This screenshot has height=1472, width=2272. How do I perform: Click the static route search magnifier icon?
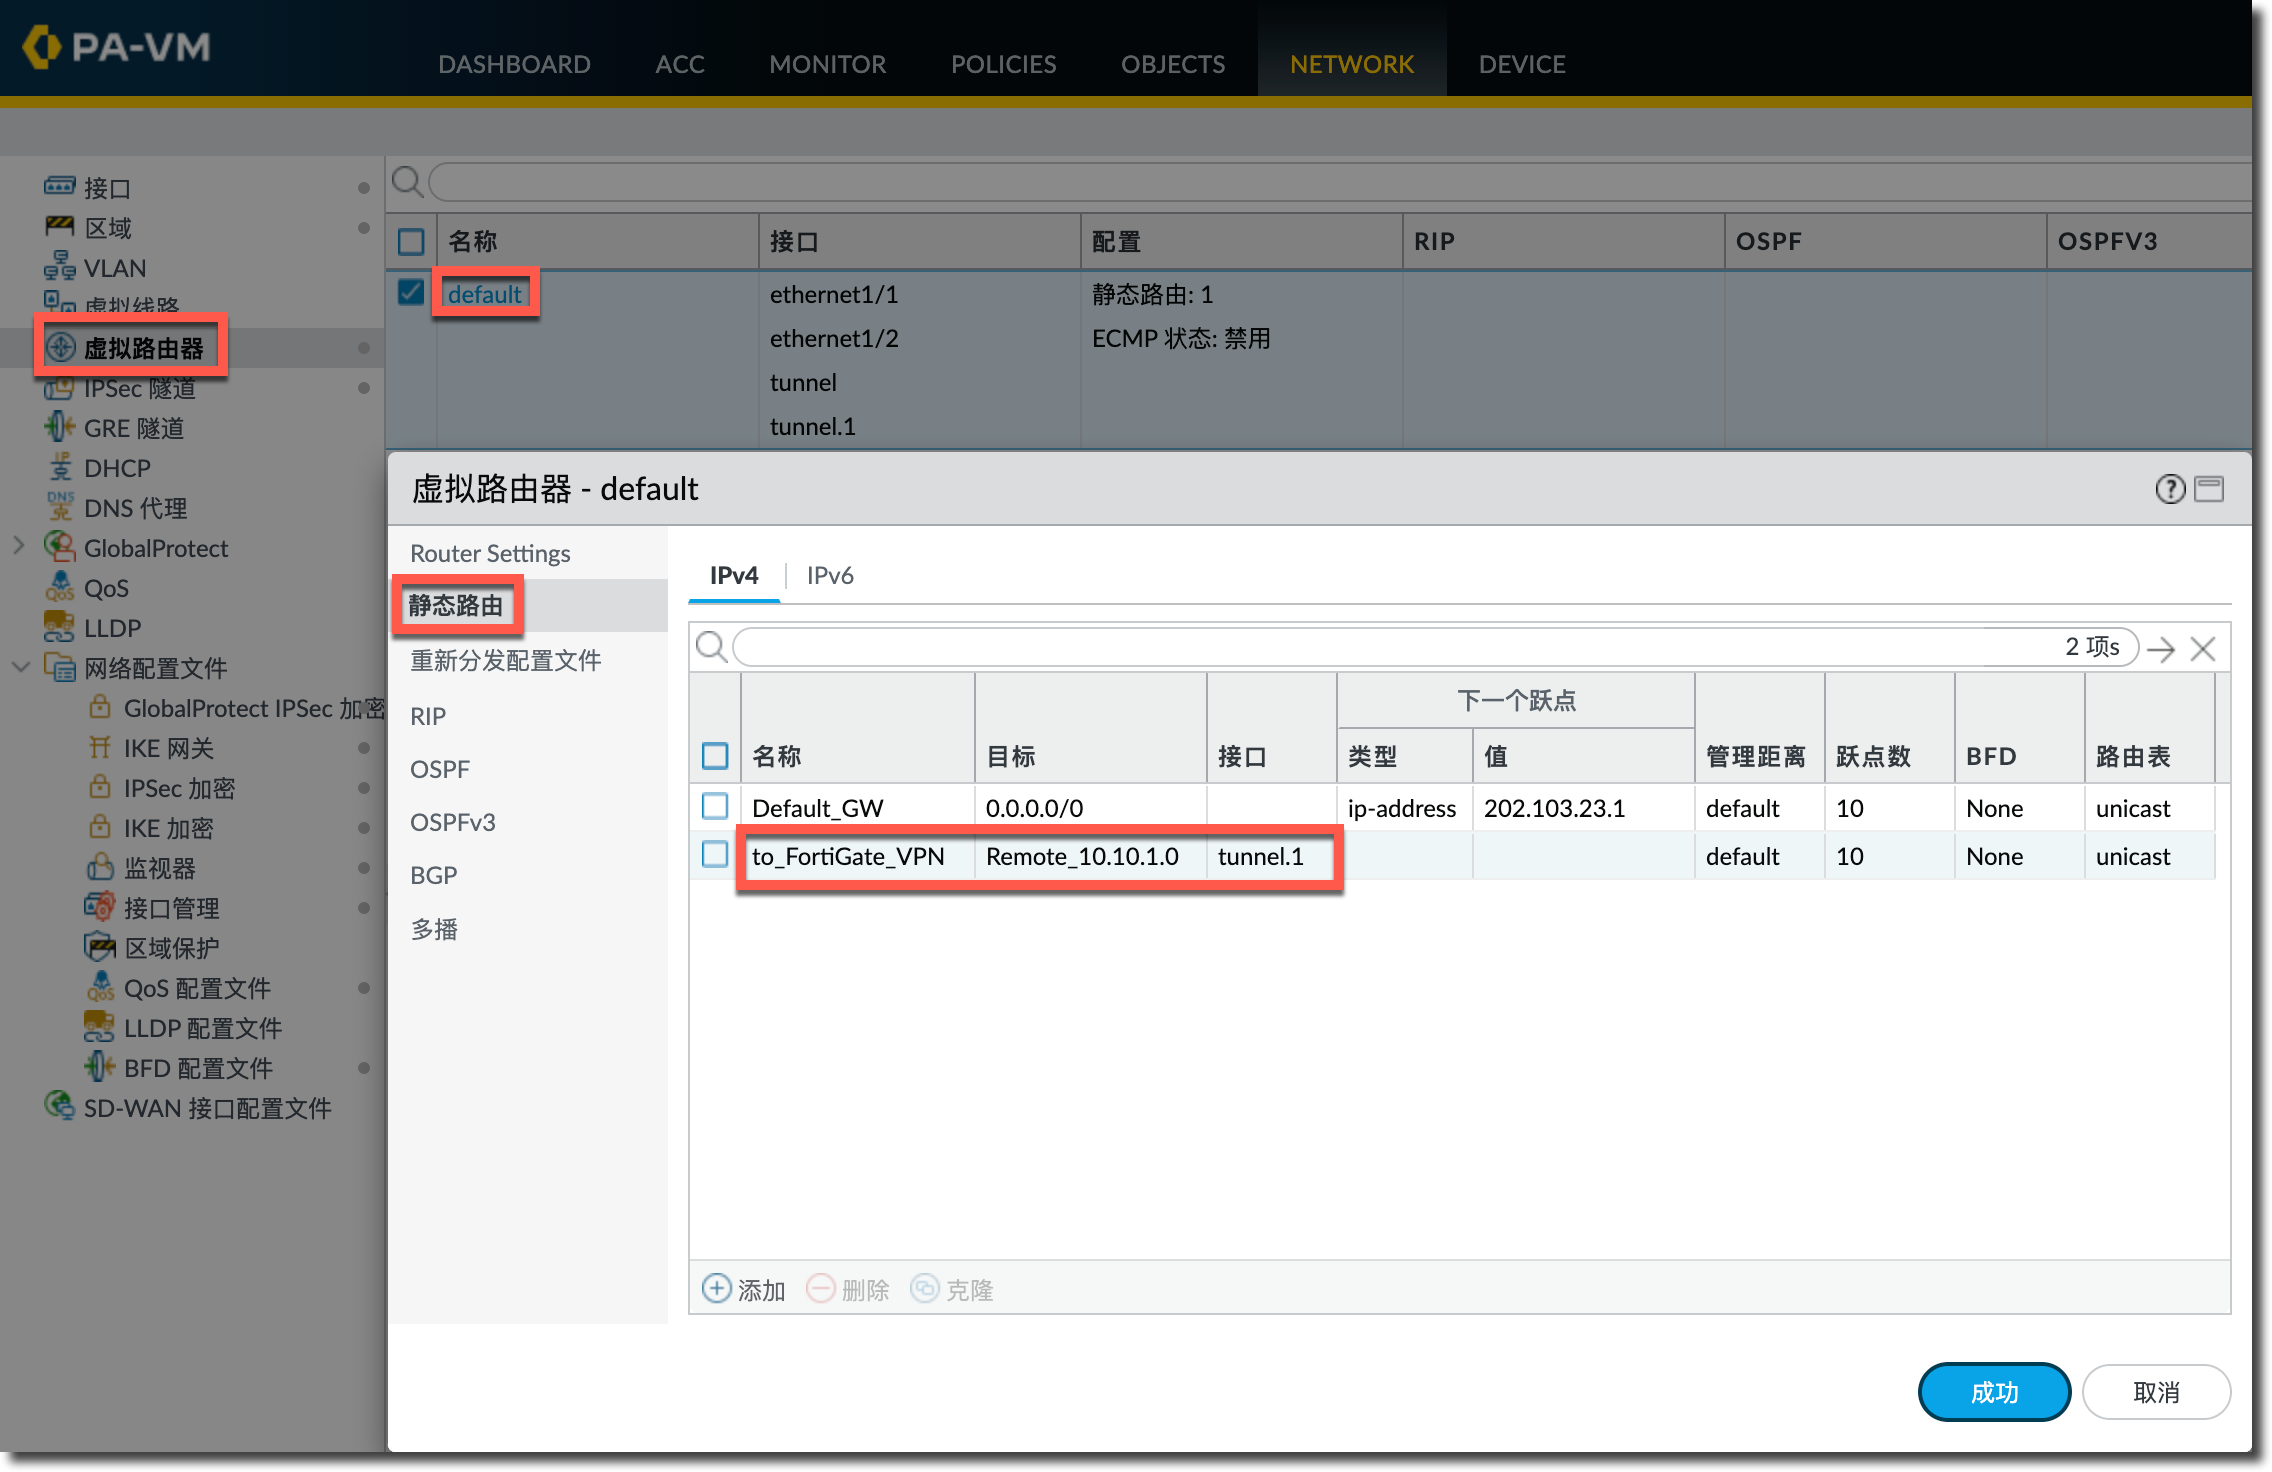point(711,647)
